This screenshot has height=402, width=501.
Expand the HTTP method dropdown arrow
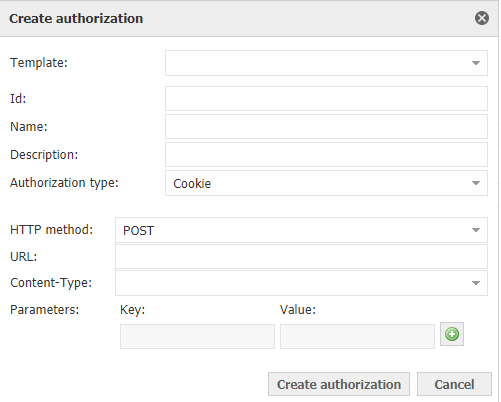tap(476, 230)
